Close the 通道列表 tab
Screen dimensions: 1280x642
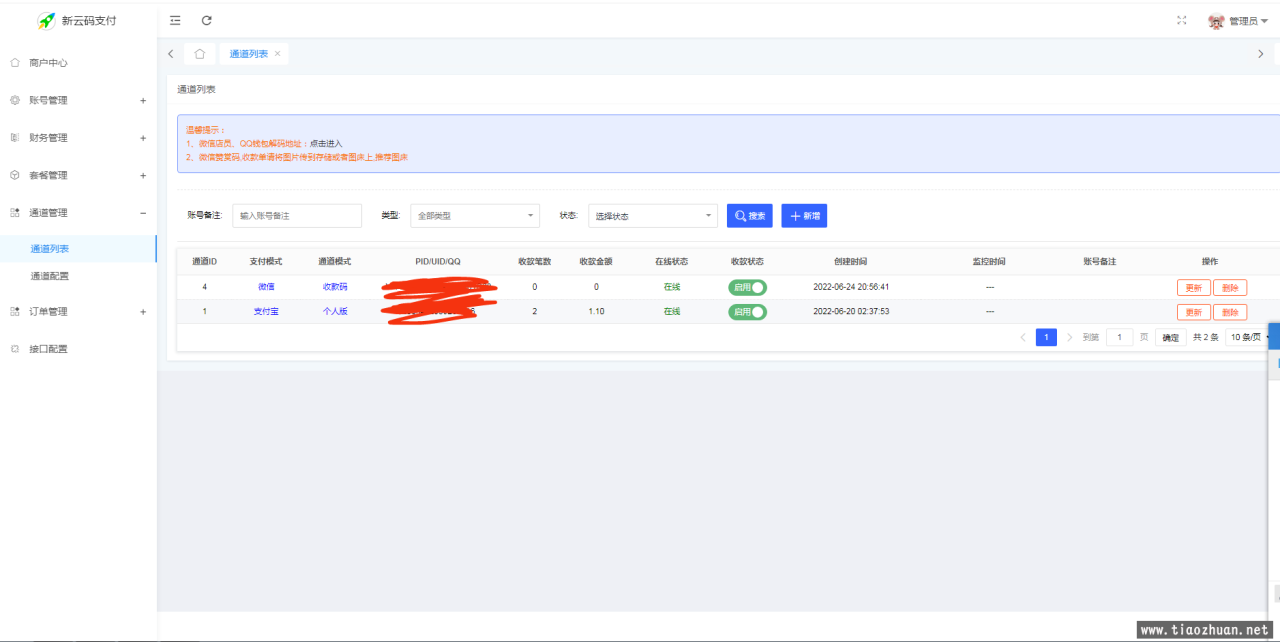pyautogui.click(x=277, y=54)
